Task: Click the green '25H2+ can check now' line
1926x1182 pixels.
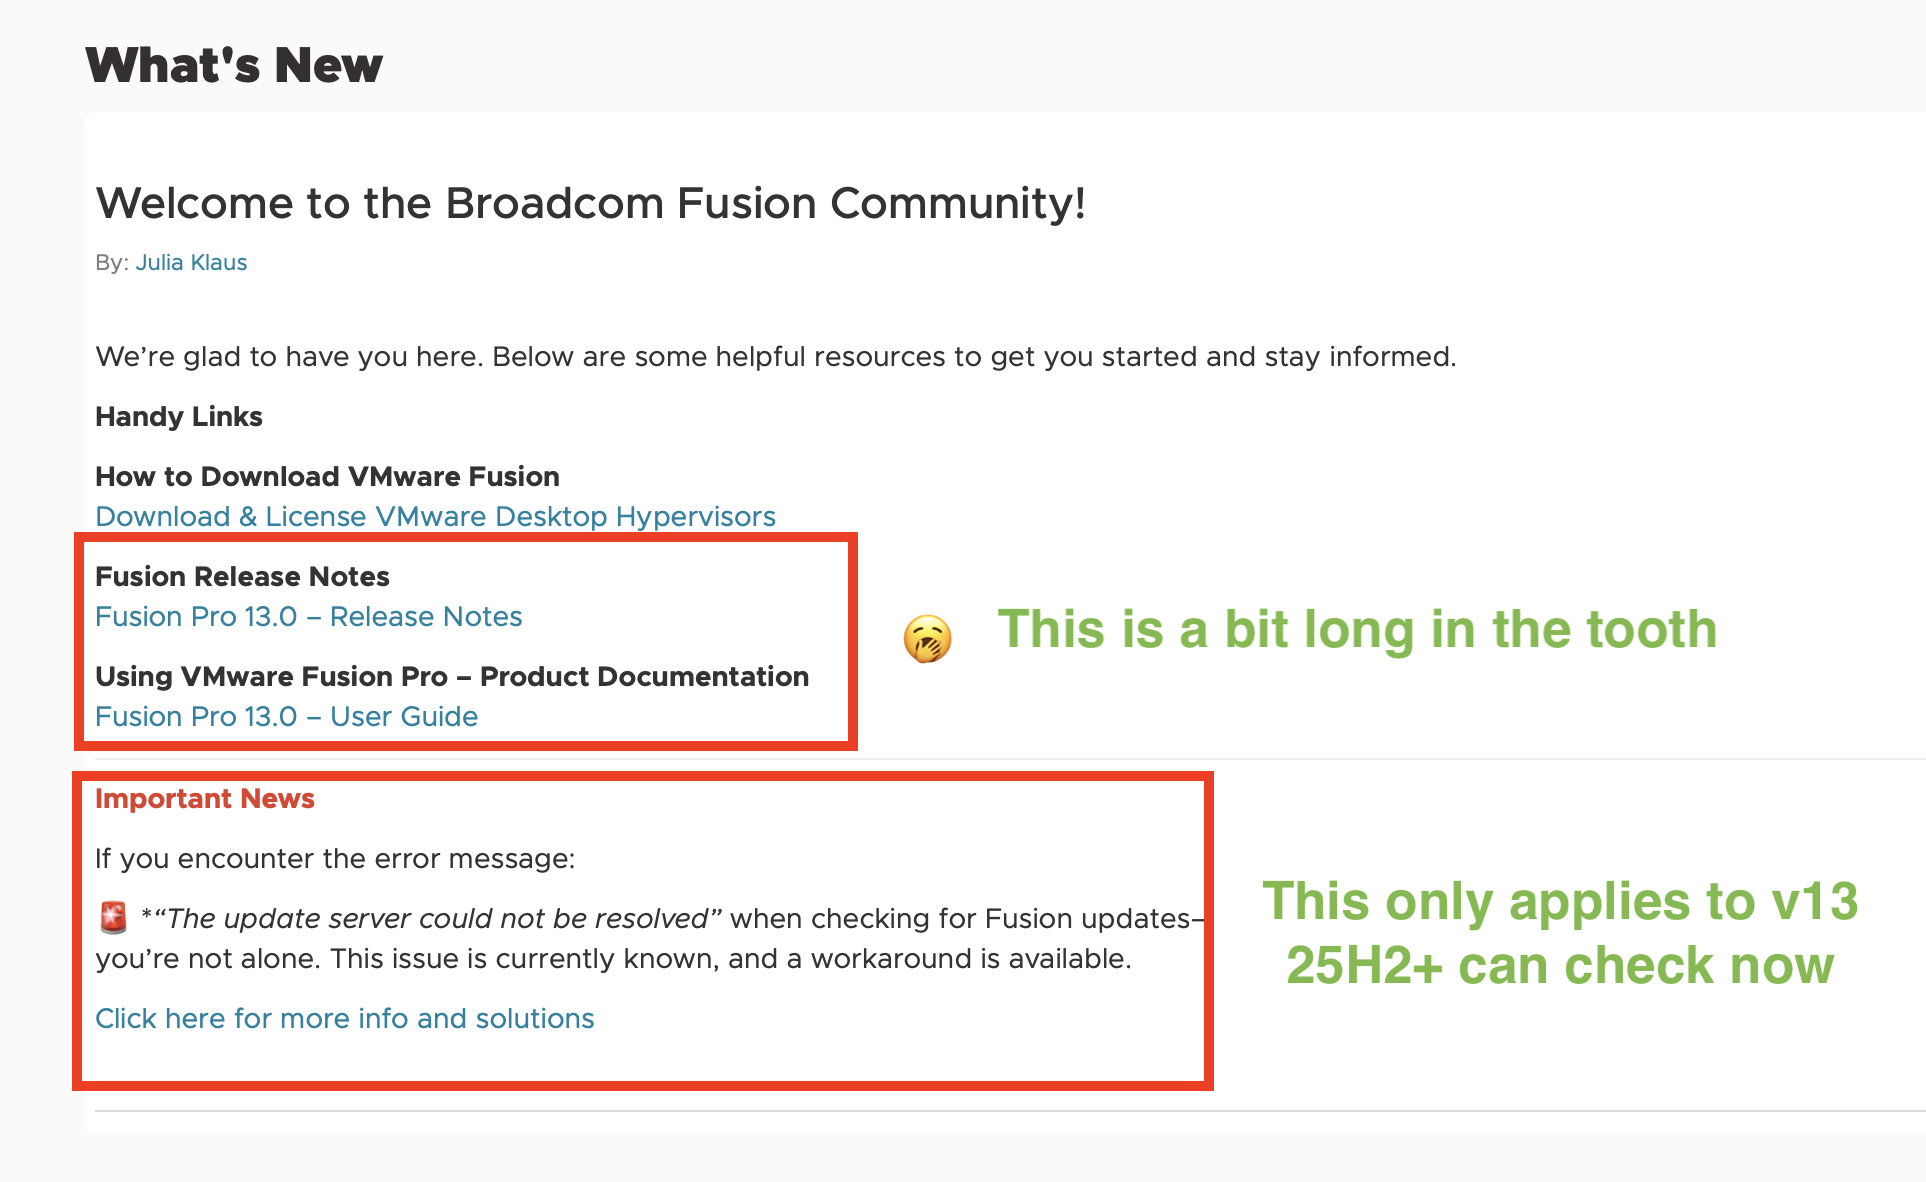Action: coord(1560,965)
